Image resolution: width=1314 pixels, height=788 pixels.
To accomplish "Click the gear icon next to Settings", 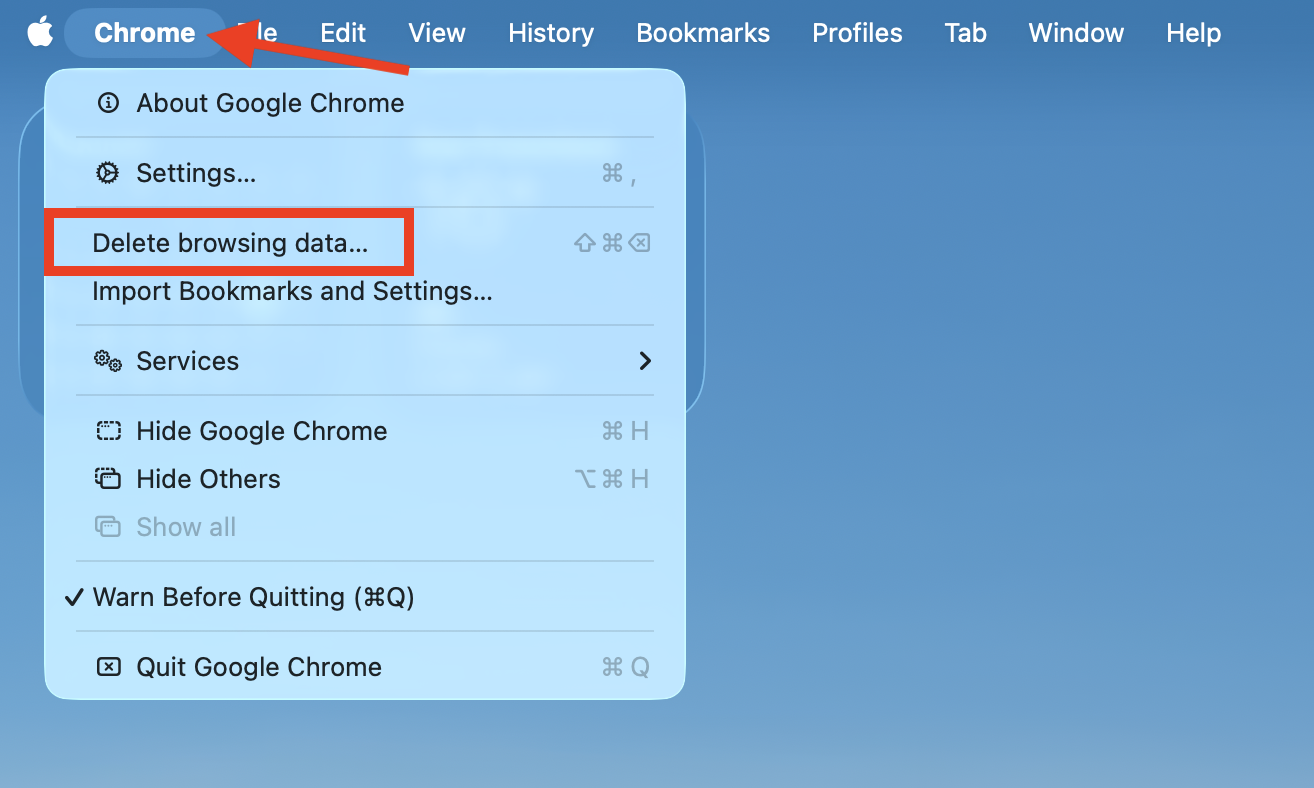I will coord(108,172).
